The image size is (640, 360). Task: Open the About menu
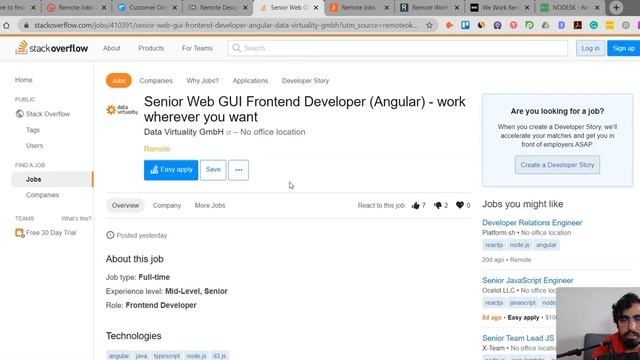tap(111, 48)
